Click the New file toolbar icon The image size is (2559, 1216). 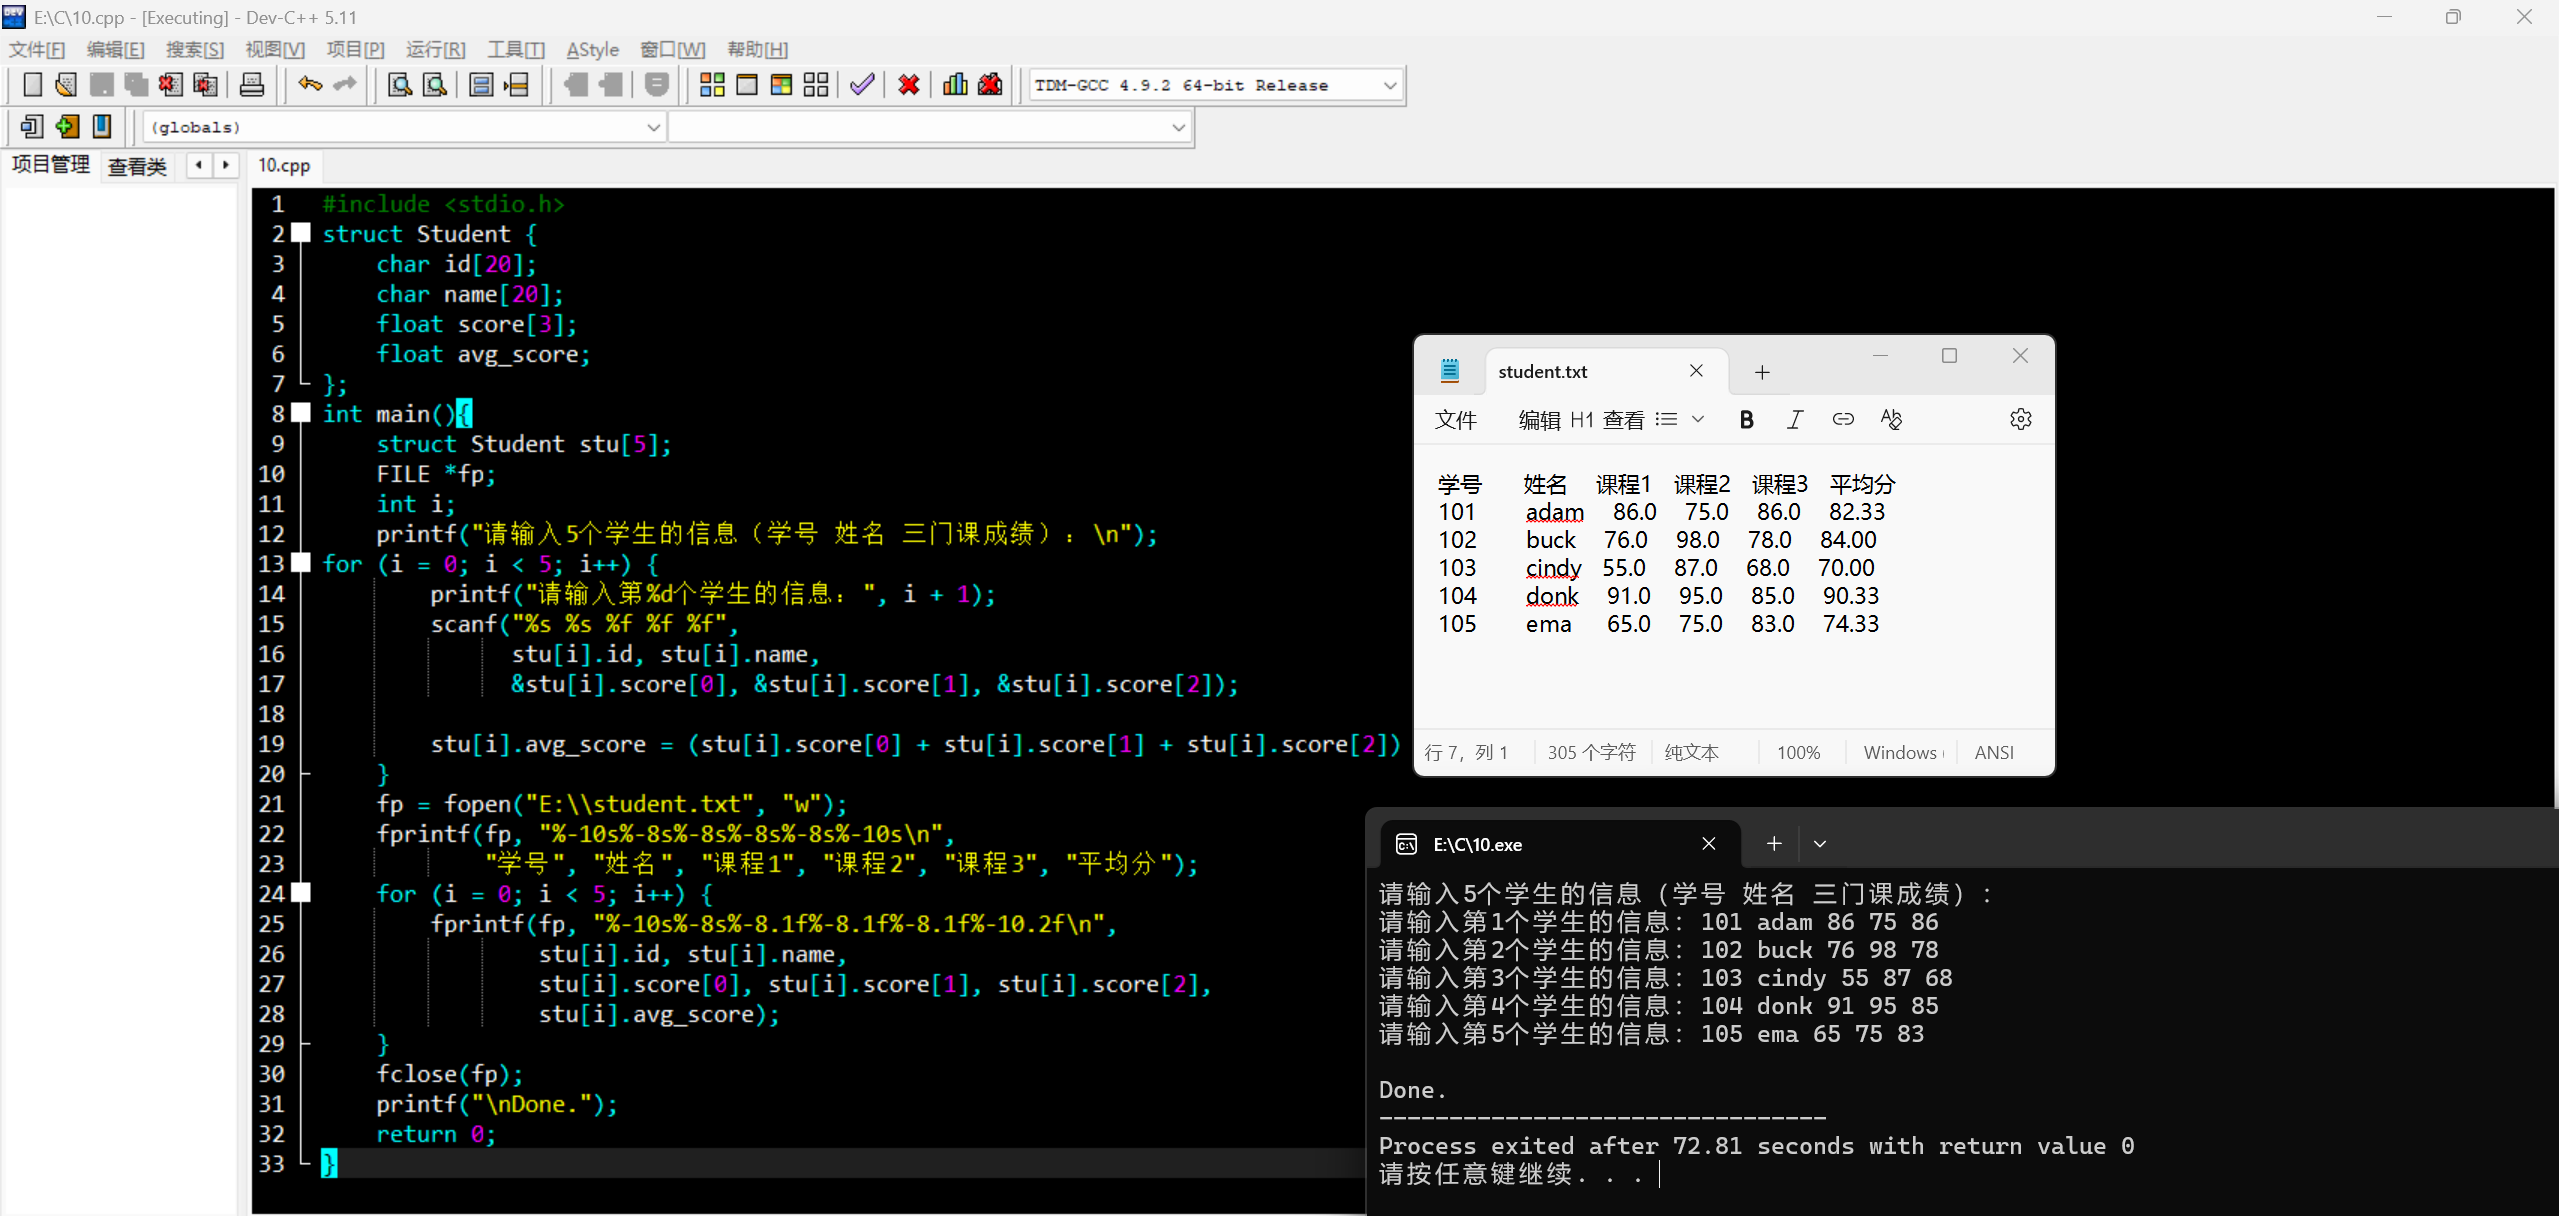(x=32, y=85)
